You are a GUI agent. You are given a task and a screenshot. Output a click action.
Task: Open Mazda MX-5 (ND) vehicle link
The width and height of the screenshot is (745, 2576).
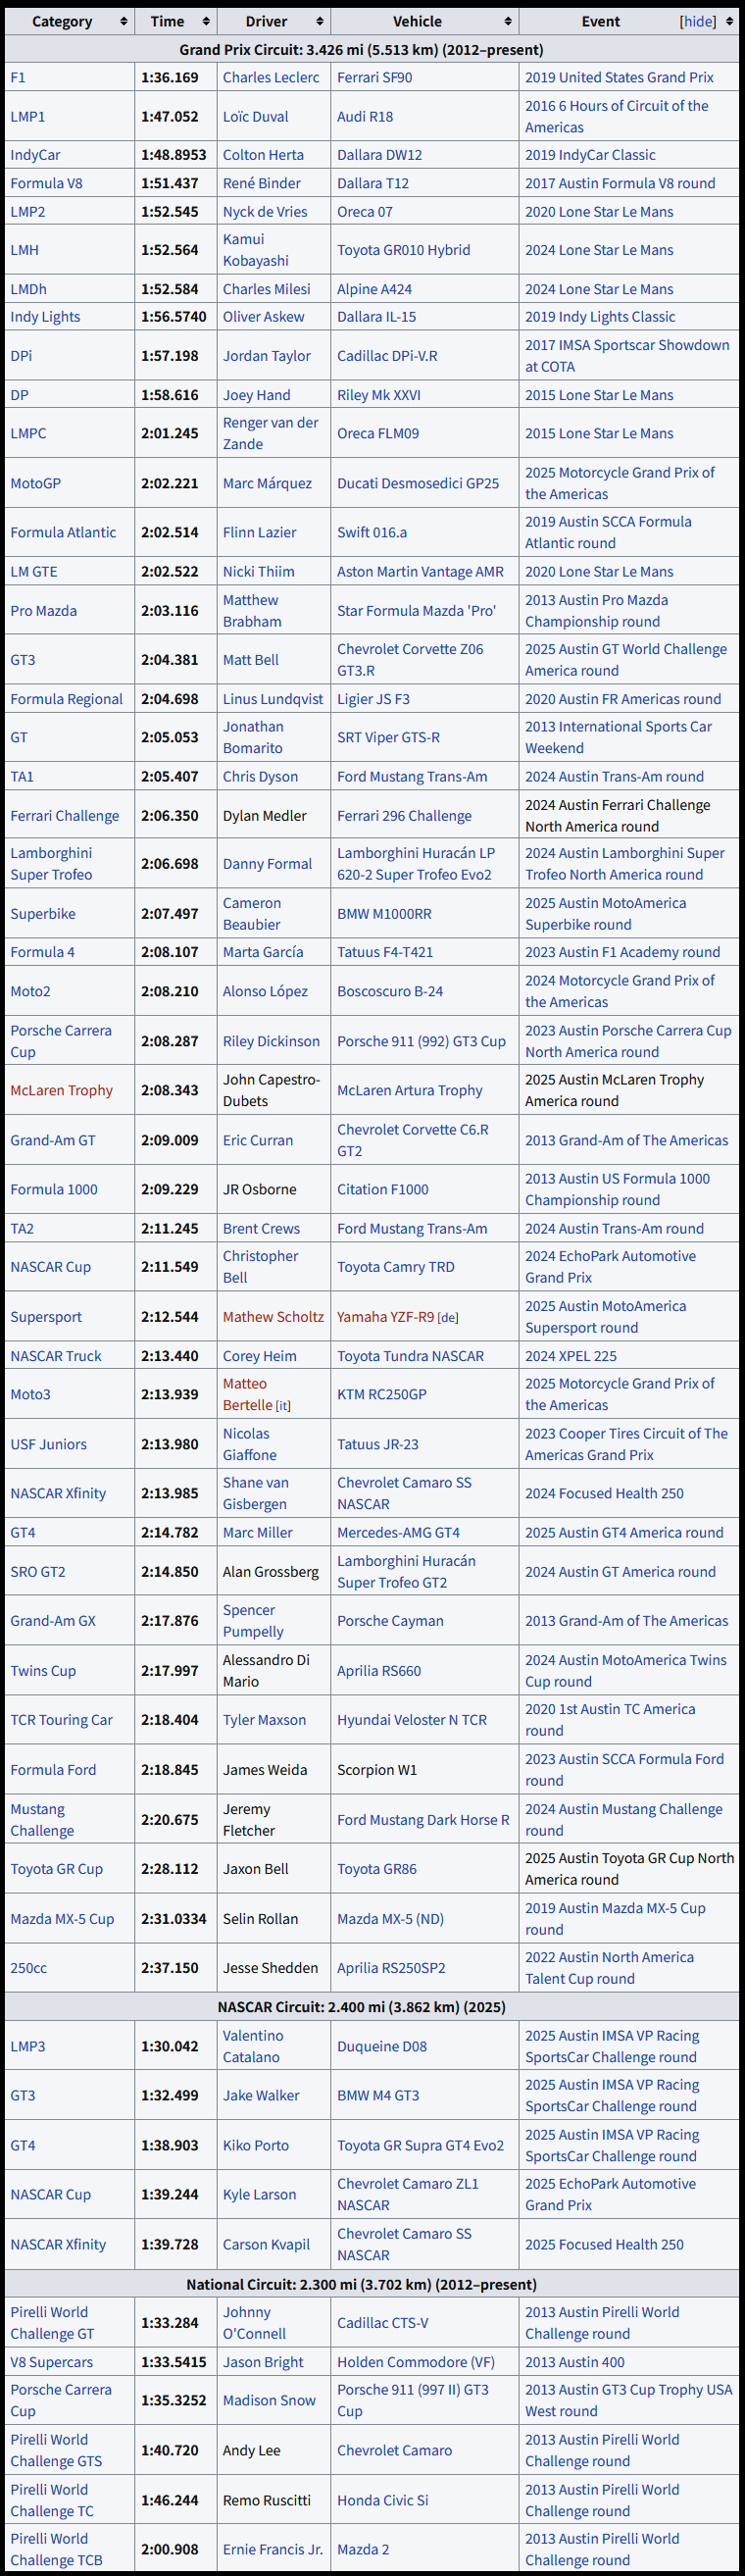pos(390,1919)
